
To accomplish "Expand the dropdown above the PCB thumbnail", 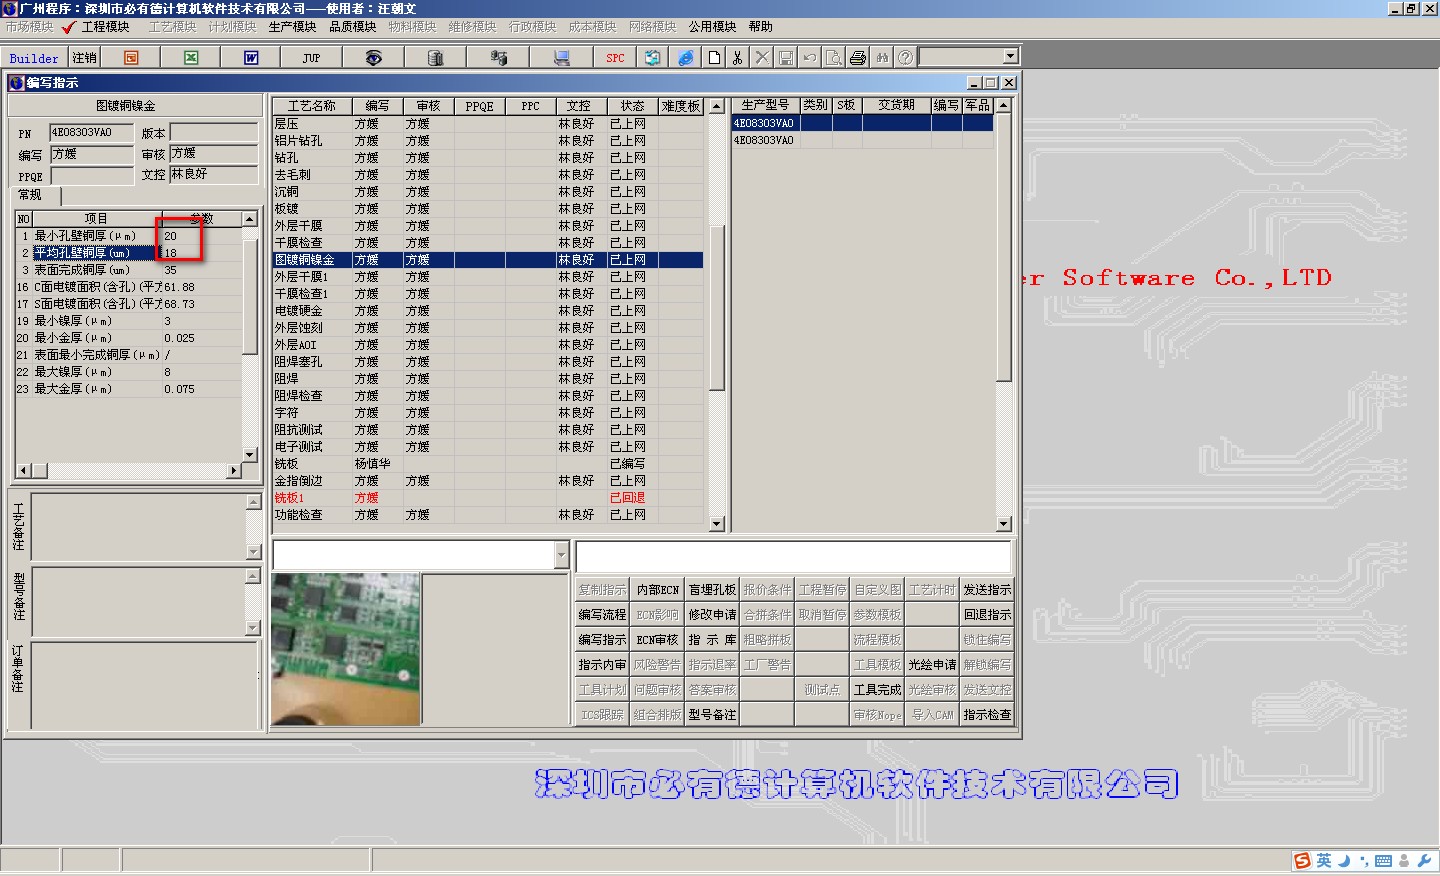I will (x=561, y=554).
